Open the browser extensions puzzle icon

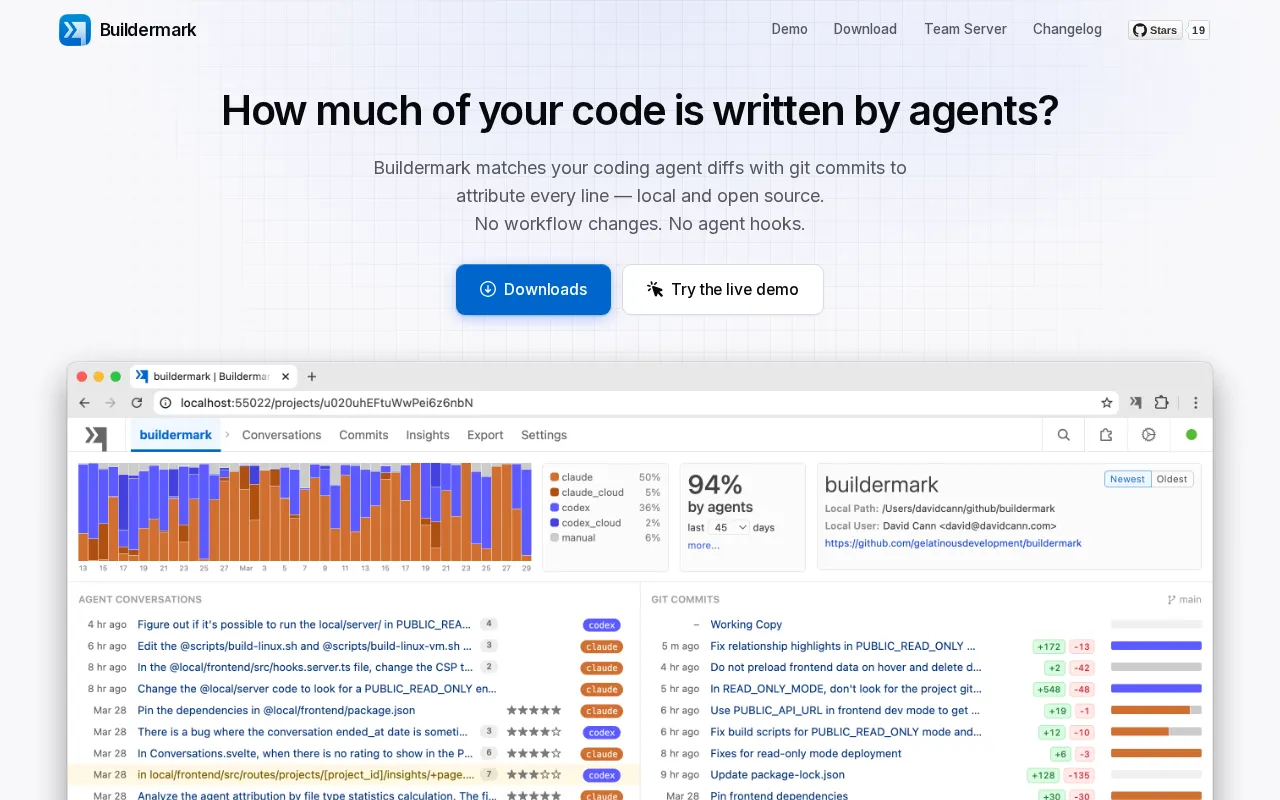[1161, 403]
